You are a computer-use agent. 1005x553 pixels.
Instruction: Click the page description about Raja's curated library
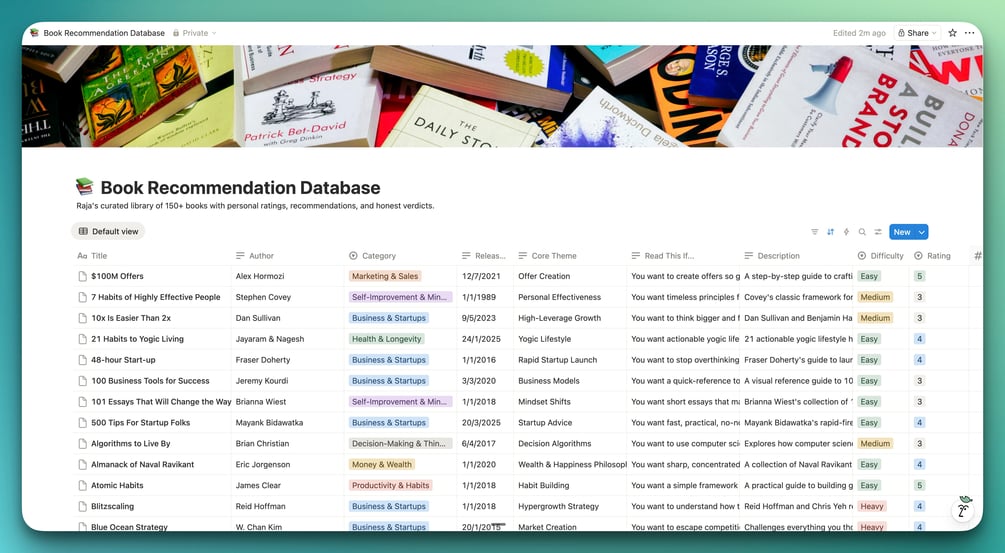pos(255,206)
